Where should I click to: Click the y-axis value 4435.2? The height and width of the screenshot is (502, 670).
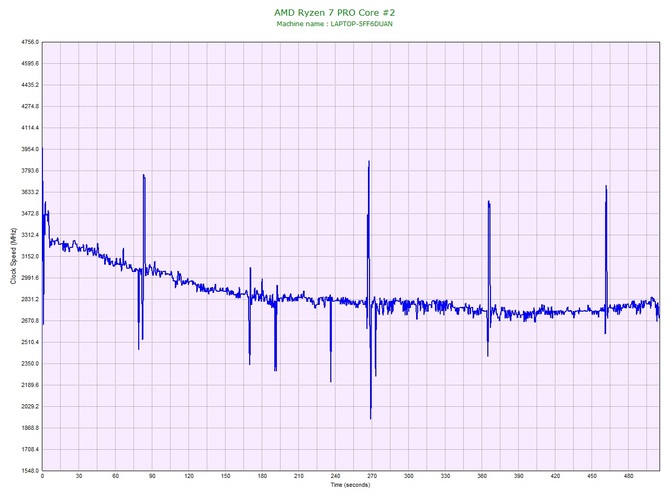(x=30, y=85)
